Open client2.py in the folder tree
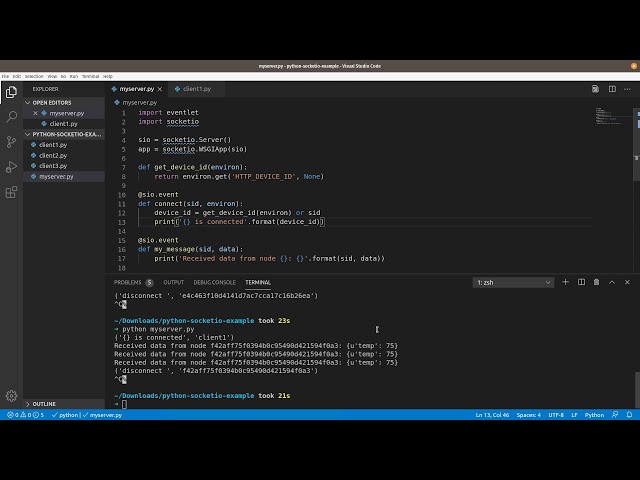The height and width of the screenshot is (480, 640). pyautogui.click(x=64, y=156)
